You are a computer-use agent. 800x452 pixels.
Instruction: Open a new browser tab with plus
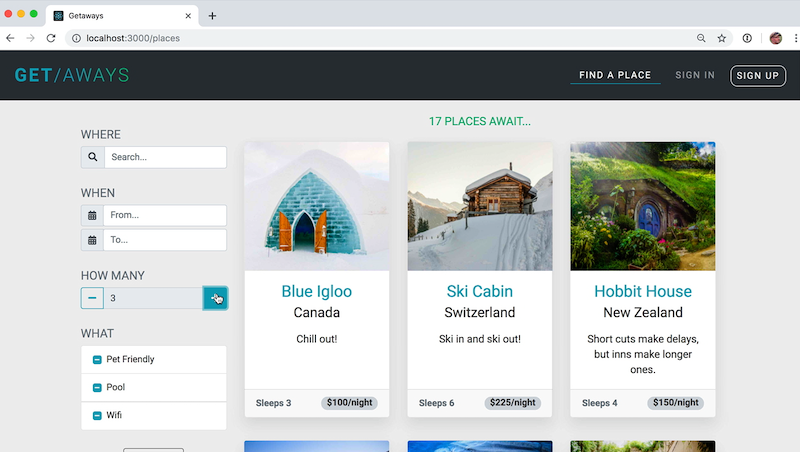212,16
